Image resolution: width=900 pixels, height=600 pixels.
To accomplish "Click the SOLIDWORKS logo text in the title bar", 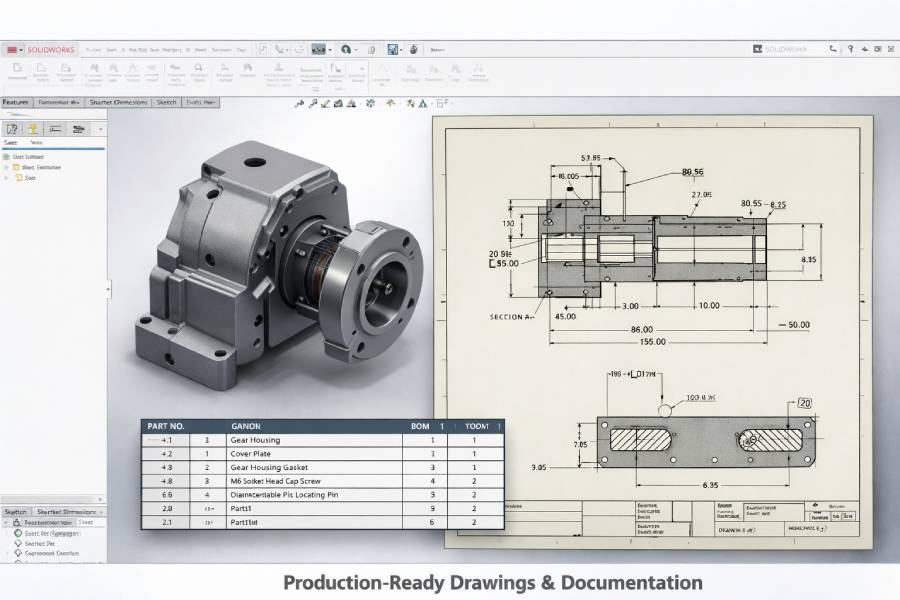I will tap(51, 50).
